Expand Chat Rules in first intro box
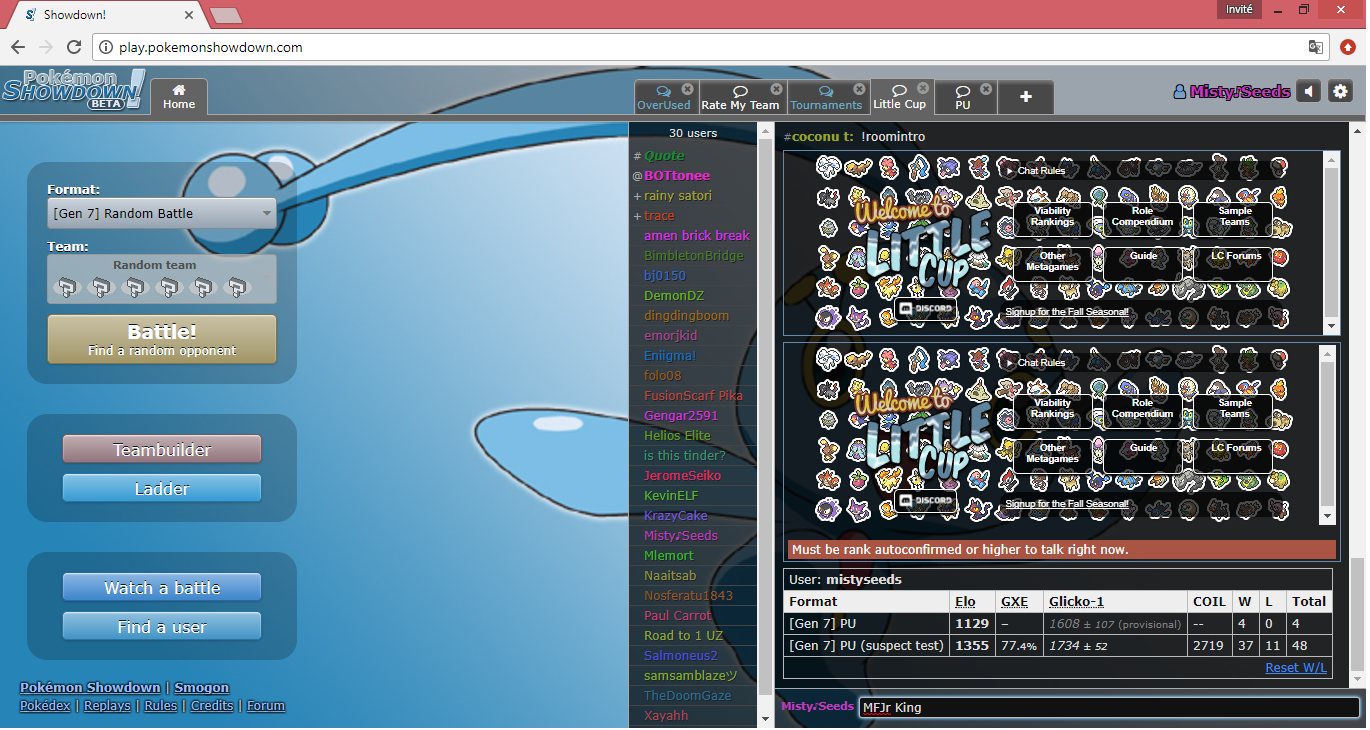The width and height of the screenshot is (1370, 730). pyautogui.click(x=1035, y=171)
